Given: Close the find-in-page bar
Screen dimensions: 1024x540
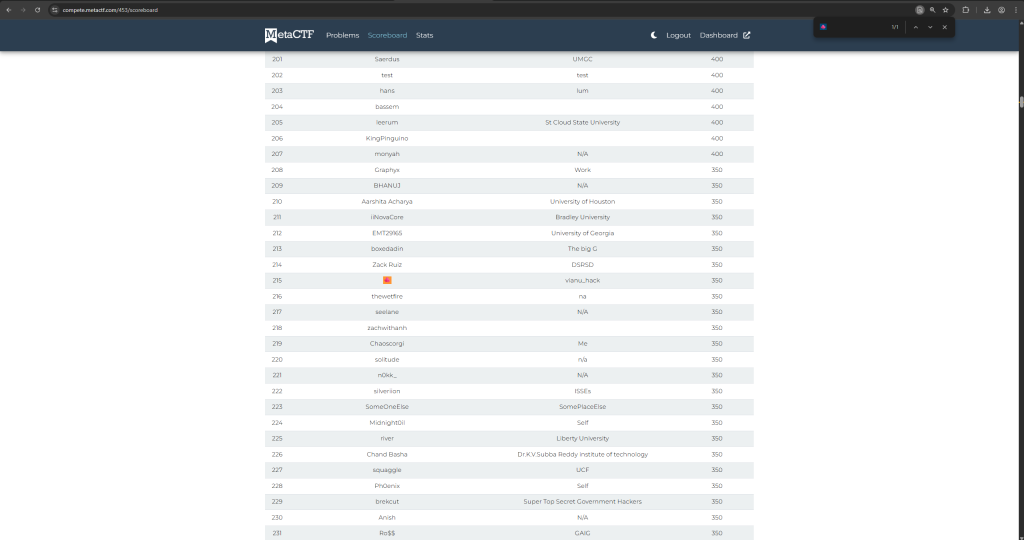Looking at the screenshot, I should click(x=944, y=27).
